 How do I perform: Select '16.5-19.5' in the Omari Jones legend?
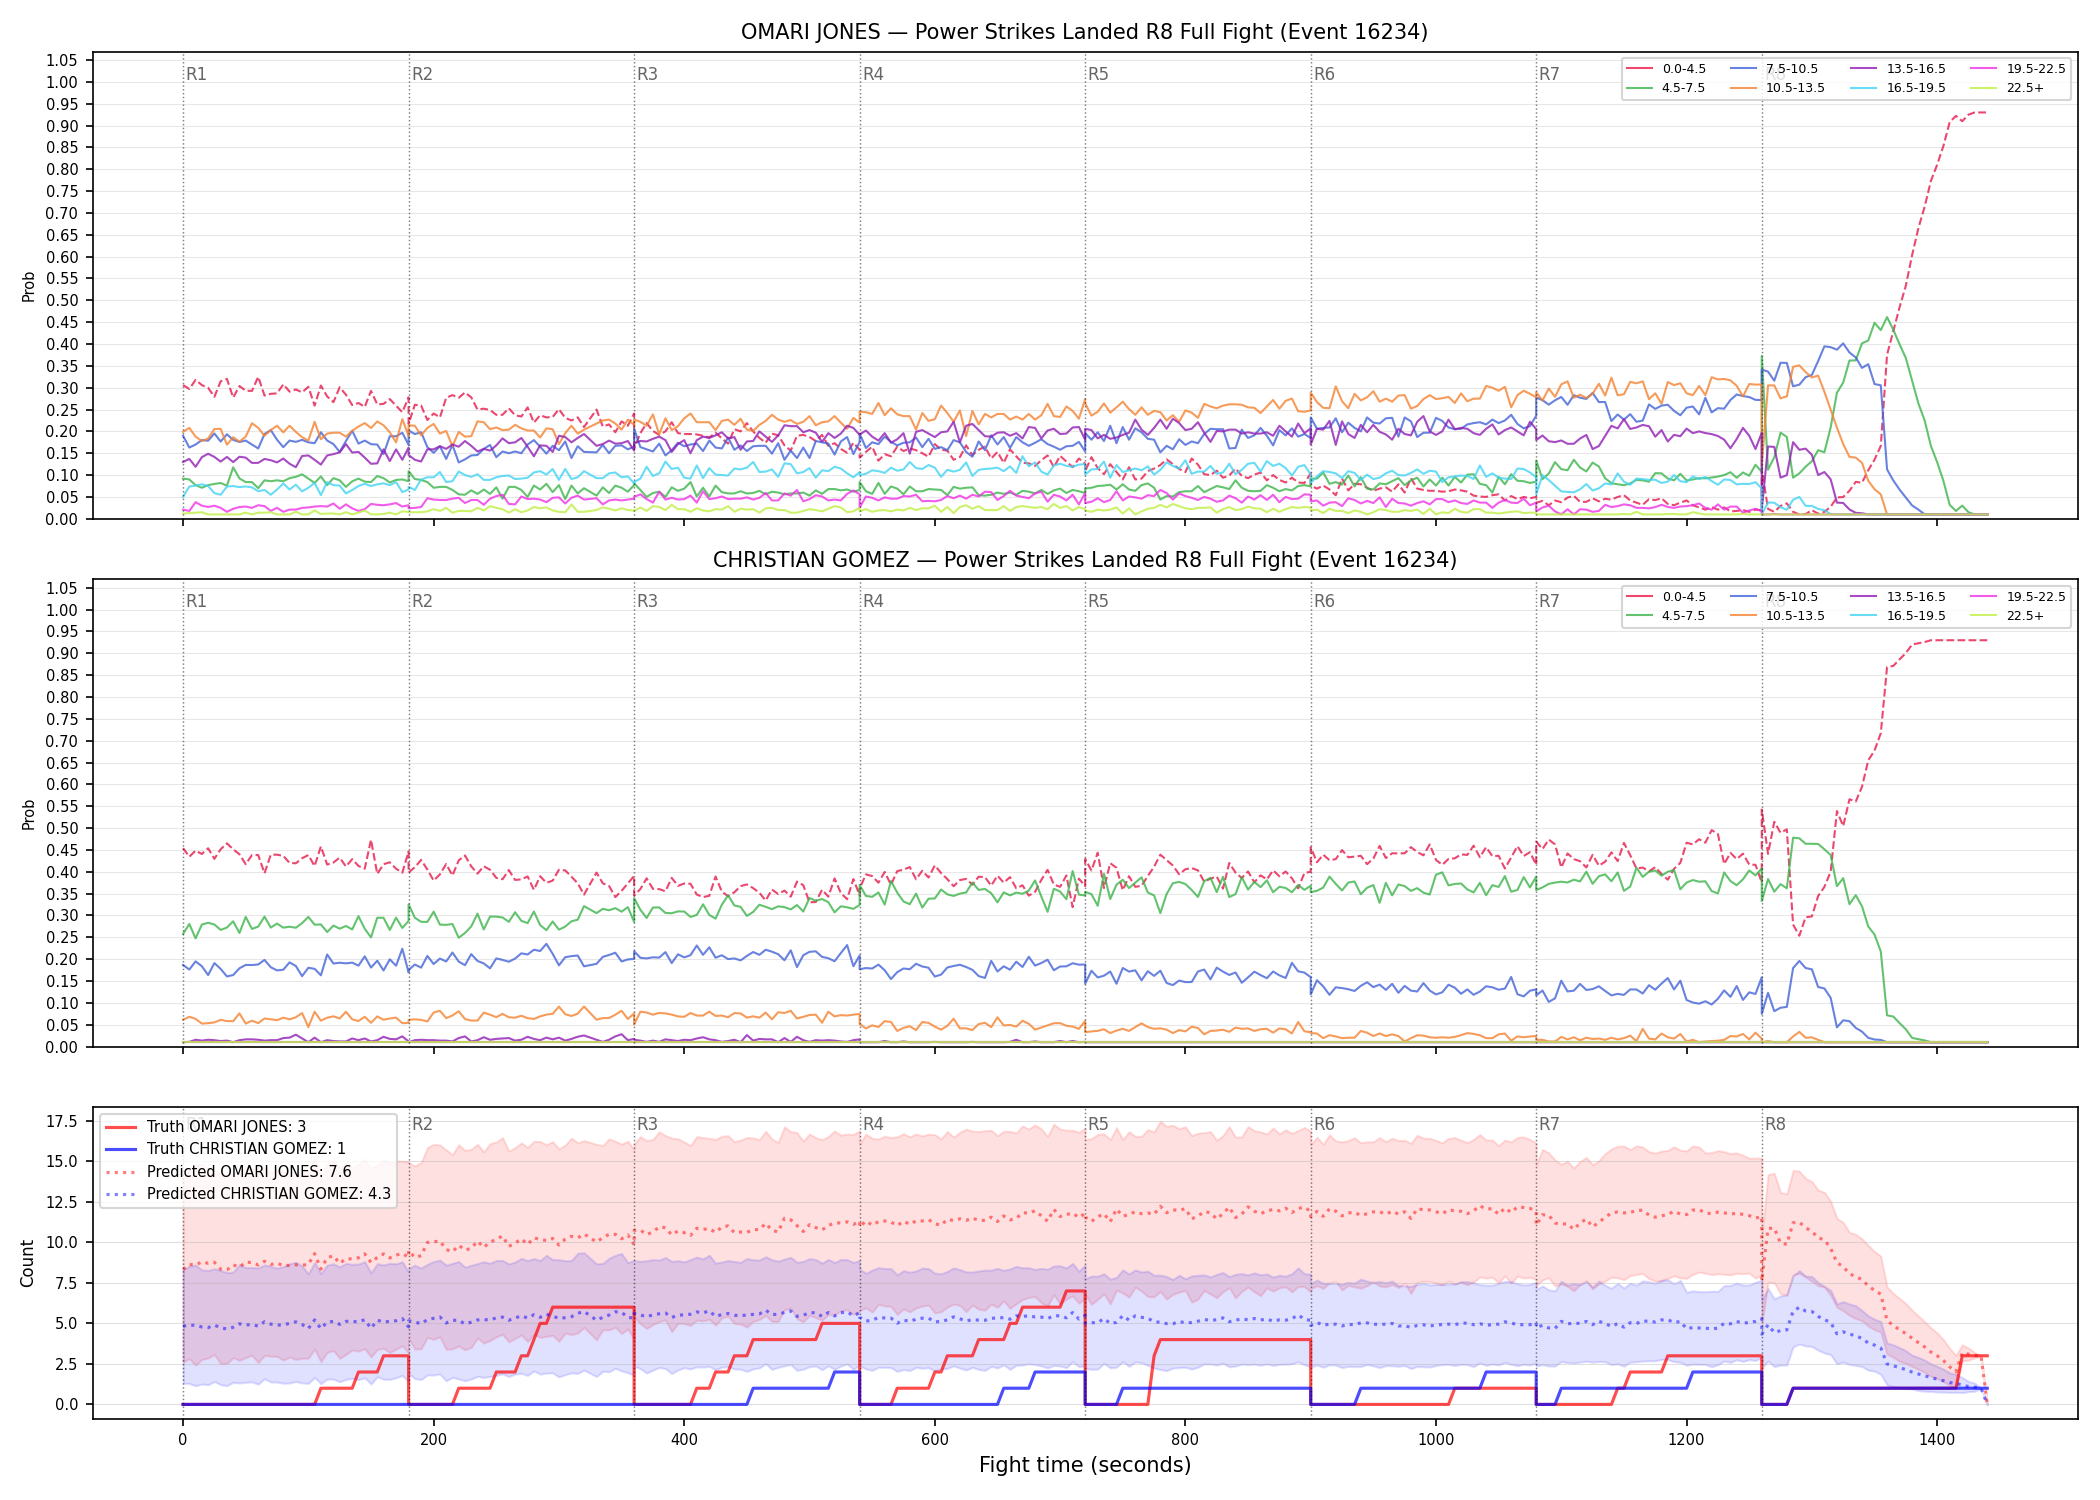[x=1916, y=88]
